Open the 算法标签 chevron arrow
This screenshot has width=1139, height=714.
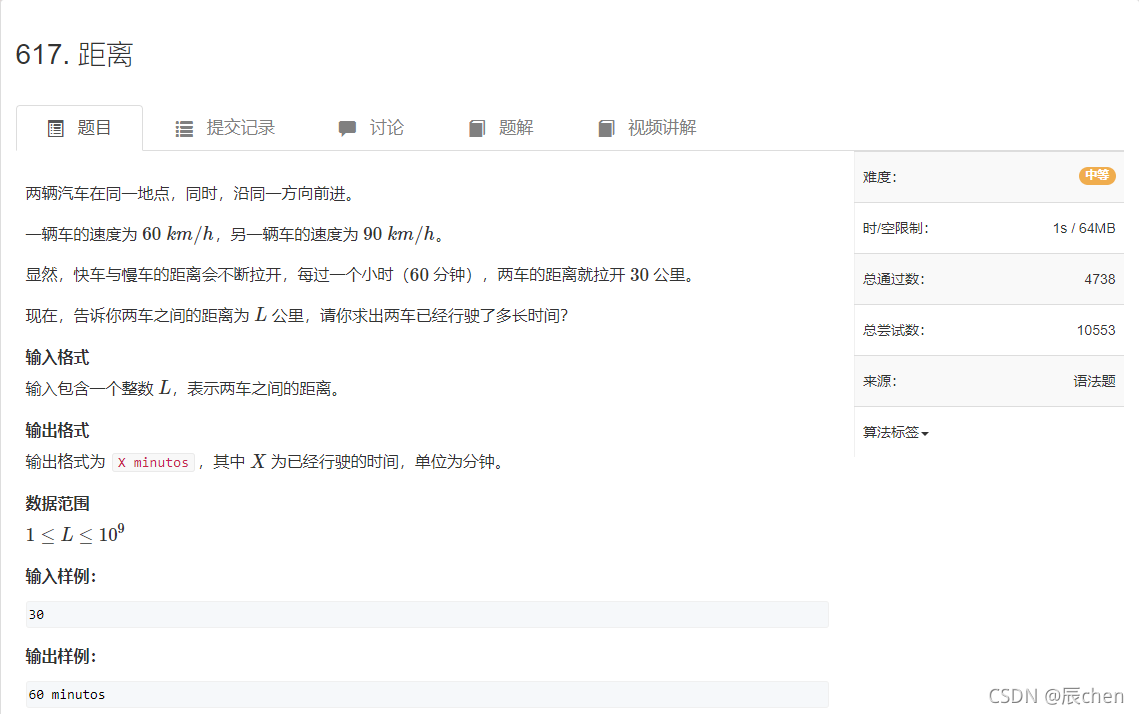pos(924,433)
